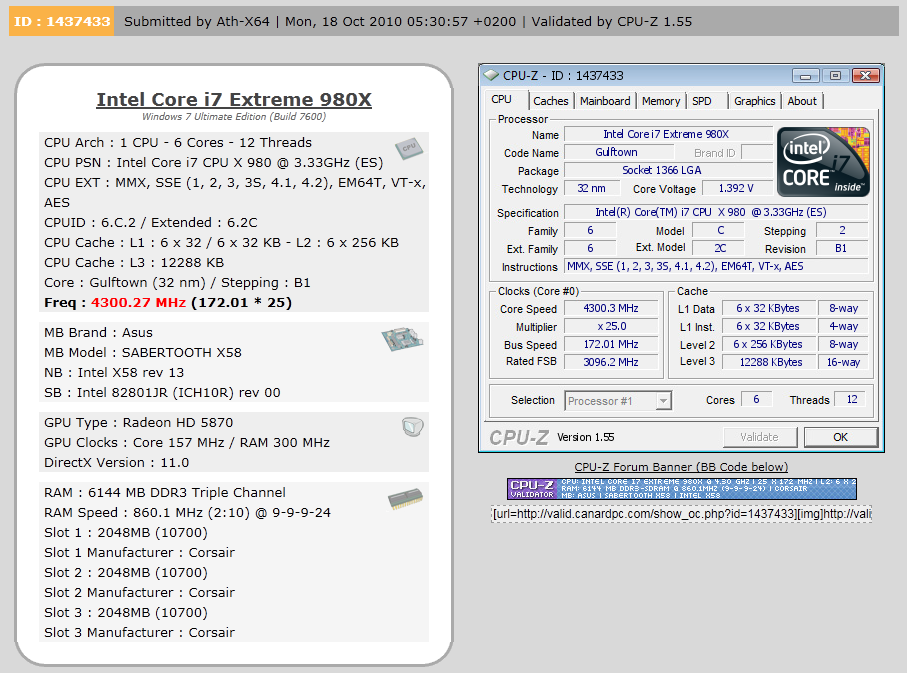Close the CPU-Z window

click(865, 75)
